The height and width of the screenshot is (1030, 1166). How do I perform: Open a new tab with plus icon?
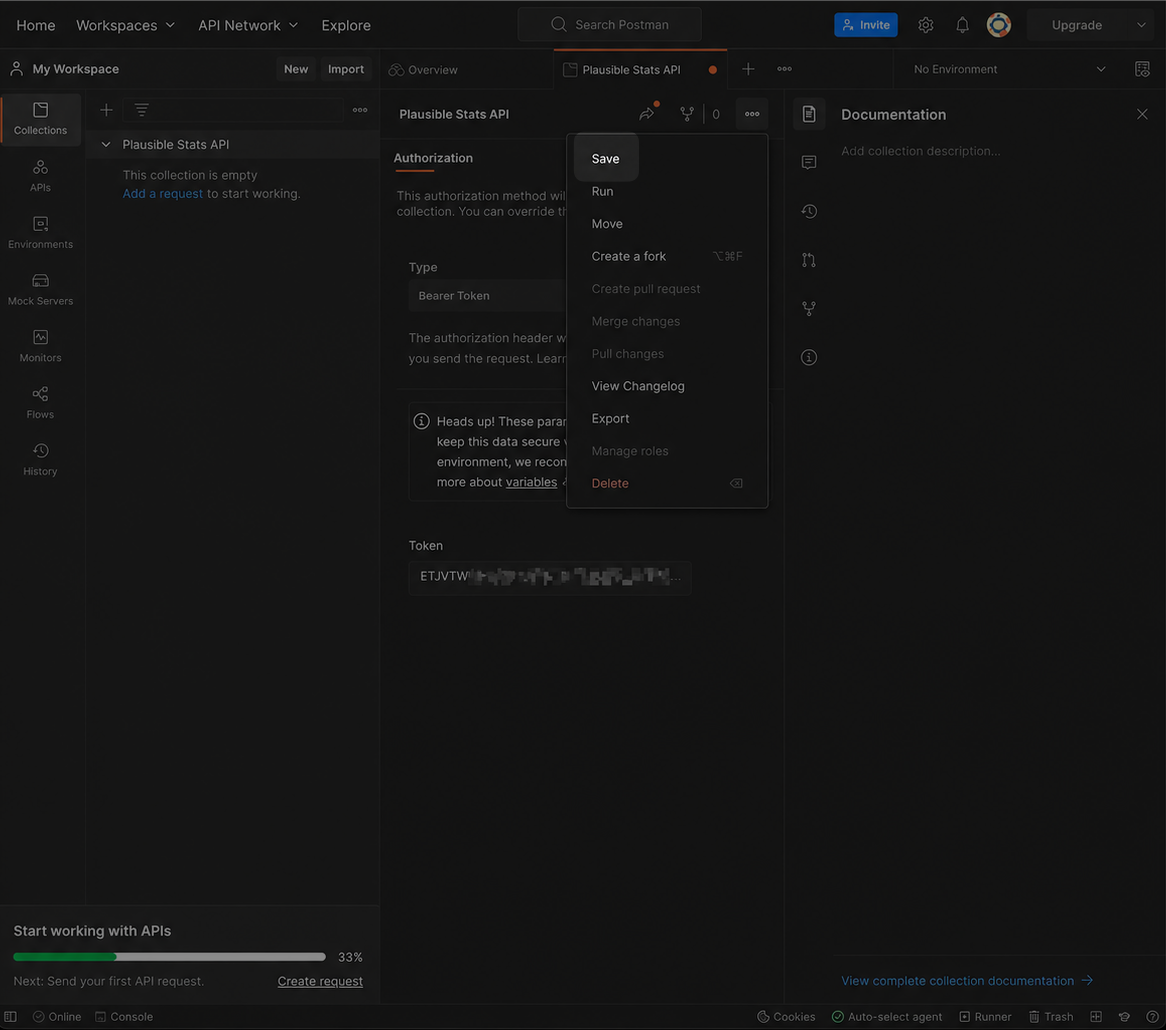(748, 69)
